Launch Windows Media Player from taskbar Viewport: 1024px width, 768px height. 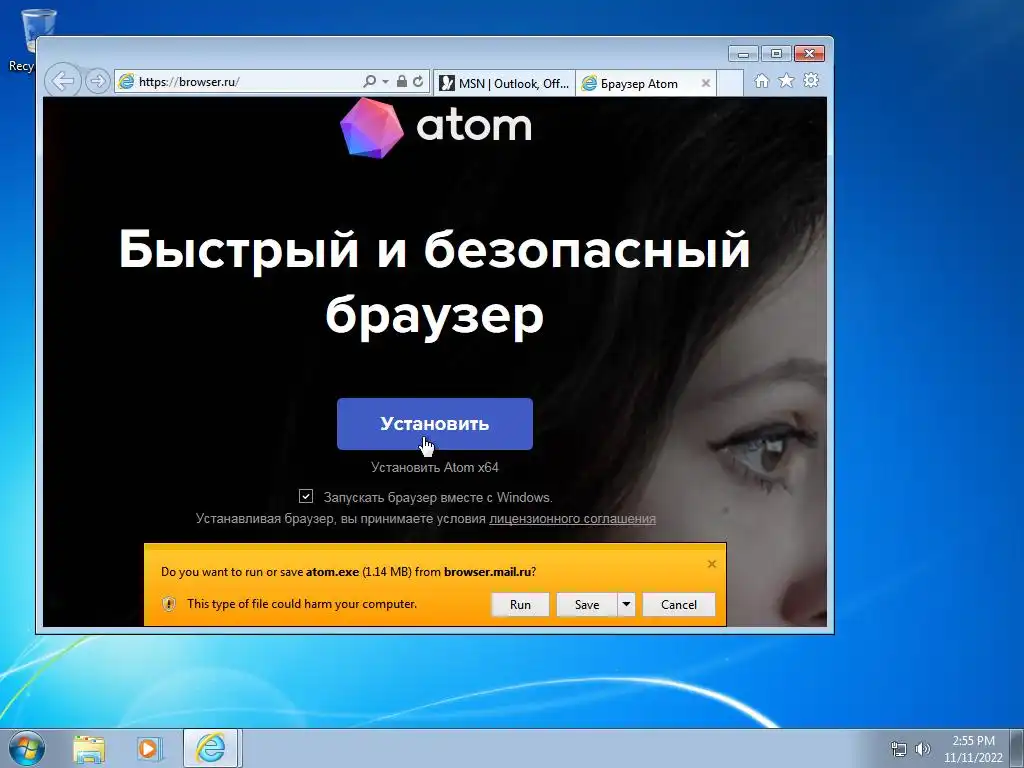click(149, 749)
